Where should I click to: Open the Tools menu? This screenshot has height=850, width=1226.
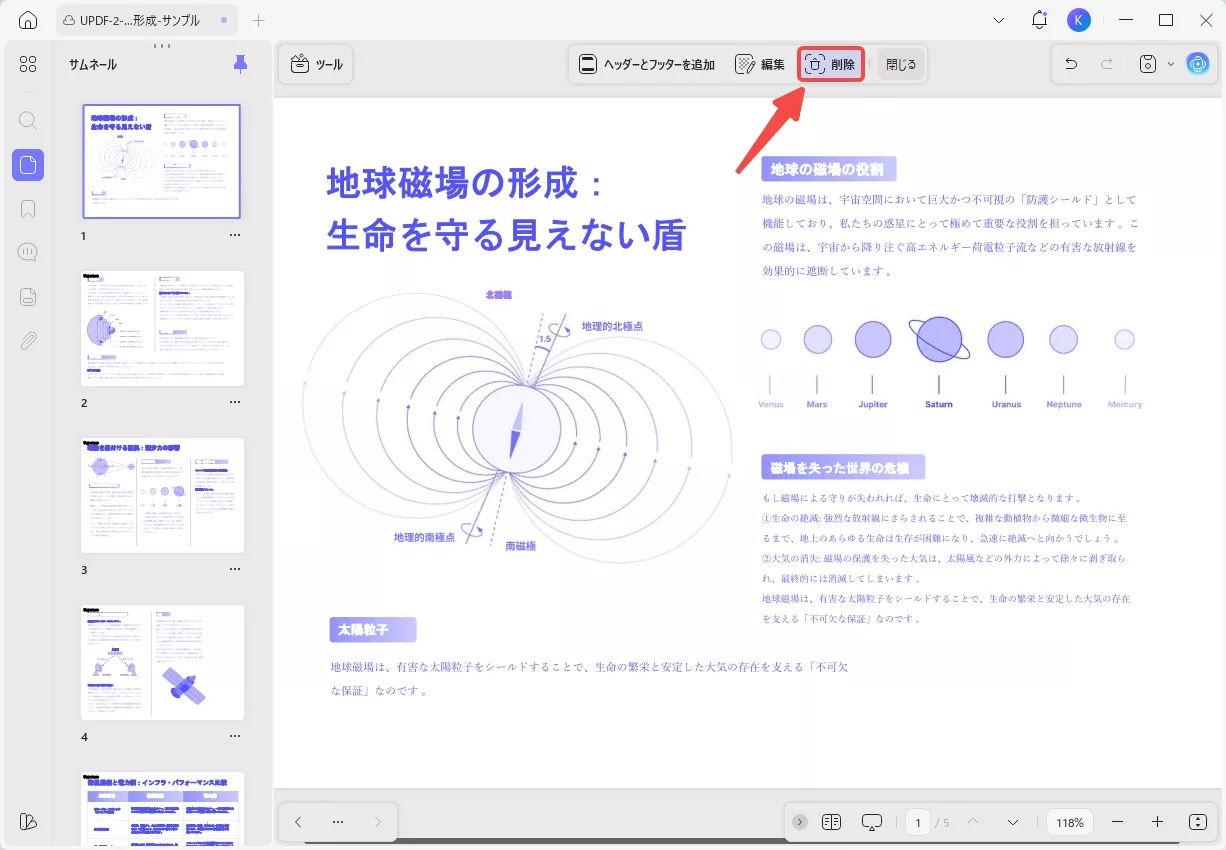pos(315,63)
